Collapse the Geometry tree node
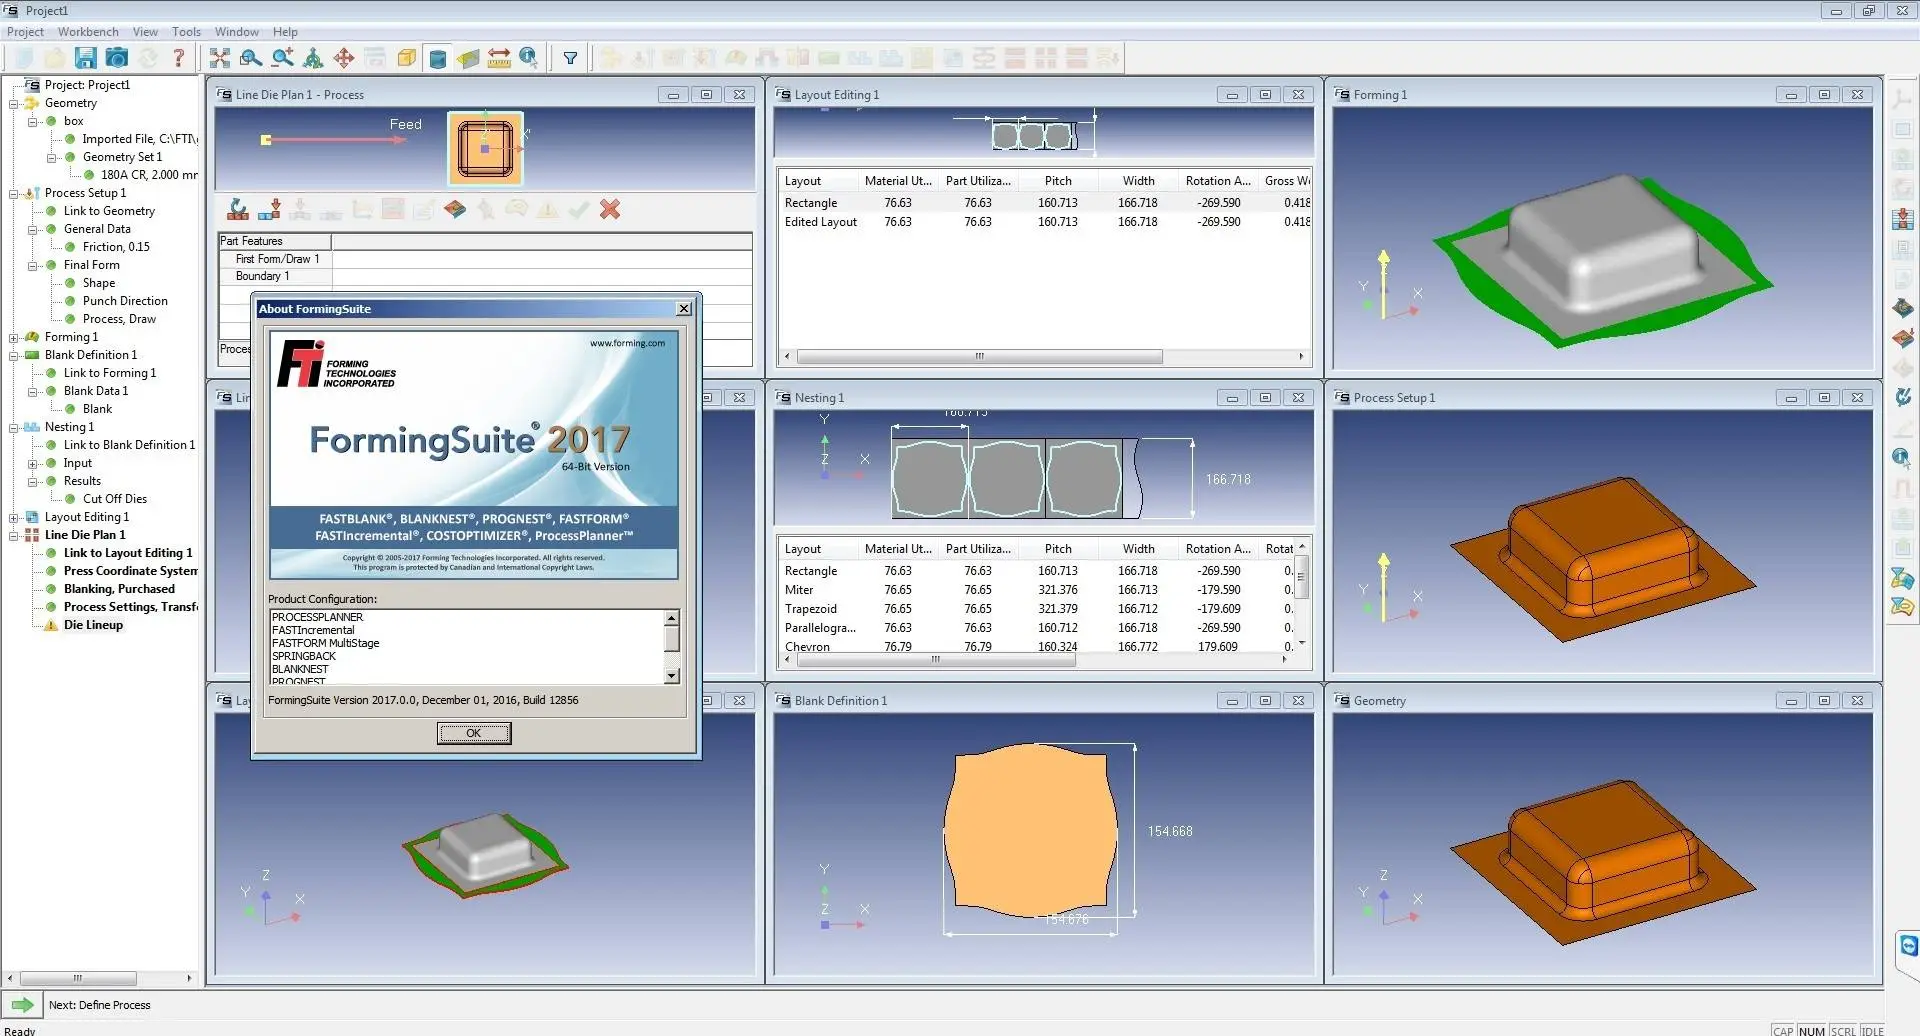This screenshot has height=1036, width=1920. click(x=14, y=103)
